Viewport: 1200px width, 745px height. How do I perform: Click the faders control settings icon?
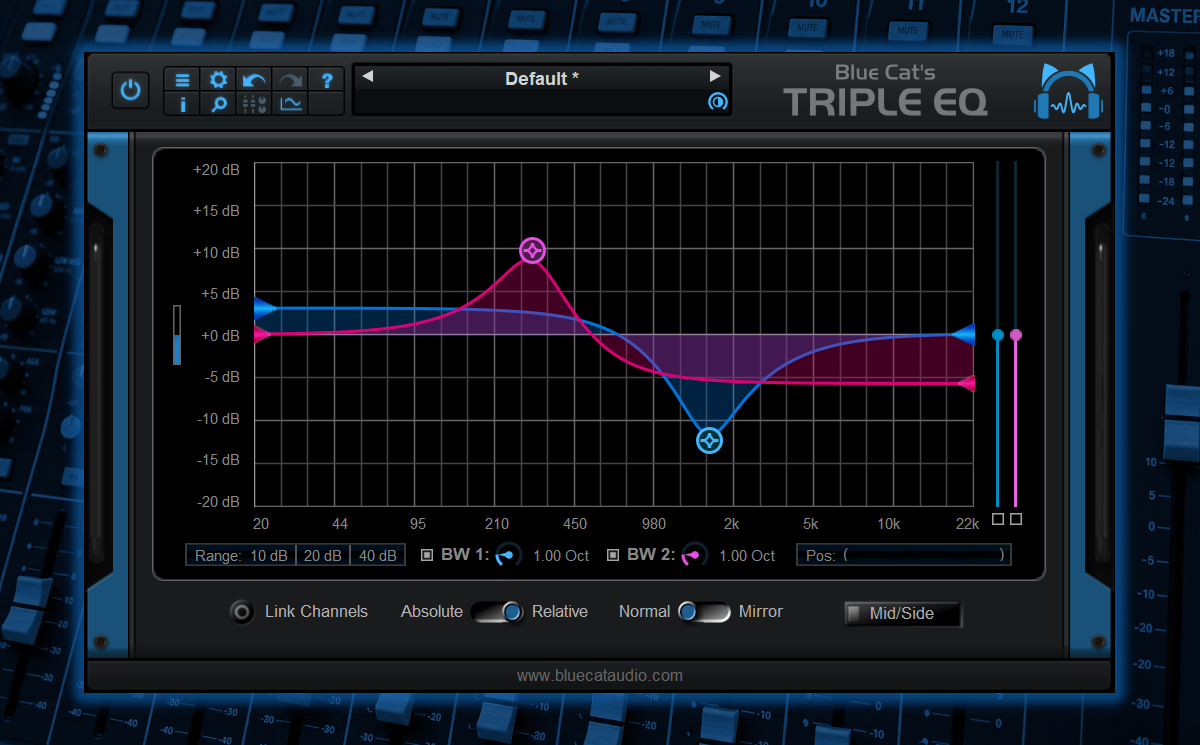[254, 103]
